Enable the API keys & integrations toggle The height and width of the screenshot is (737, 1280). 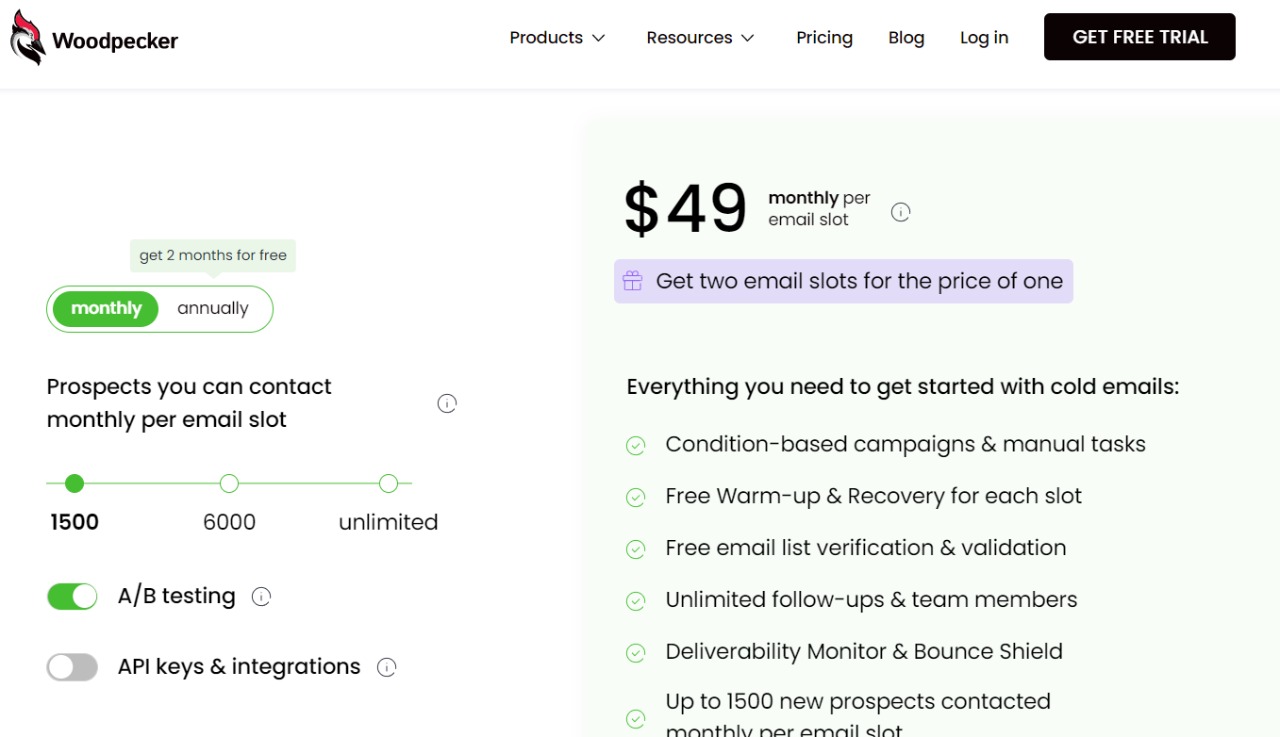point(72,667)
